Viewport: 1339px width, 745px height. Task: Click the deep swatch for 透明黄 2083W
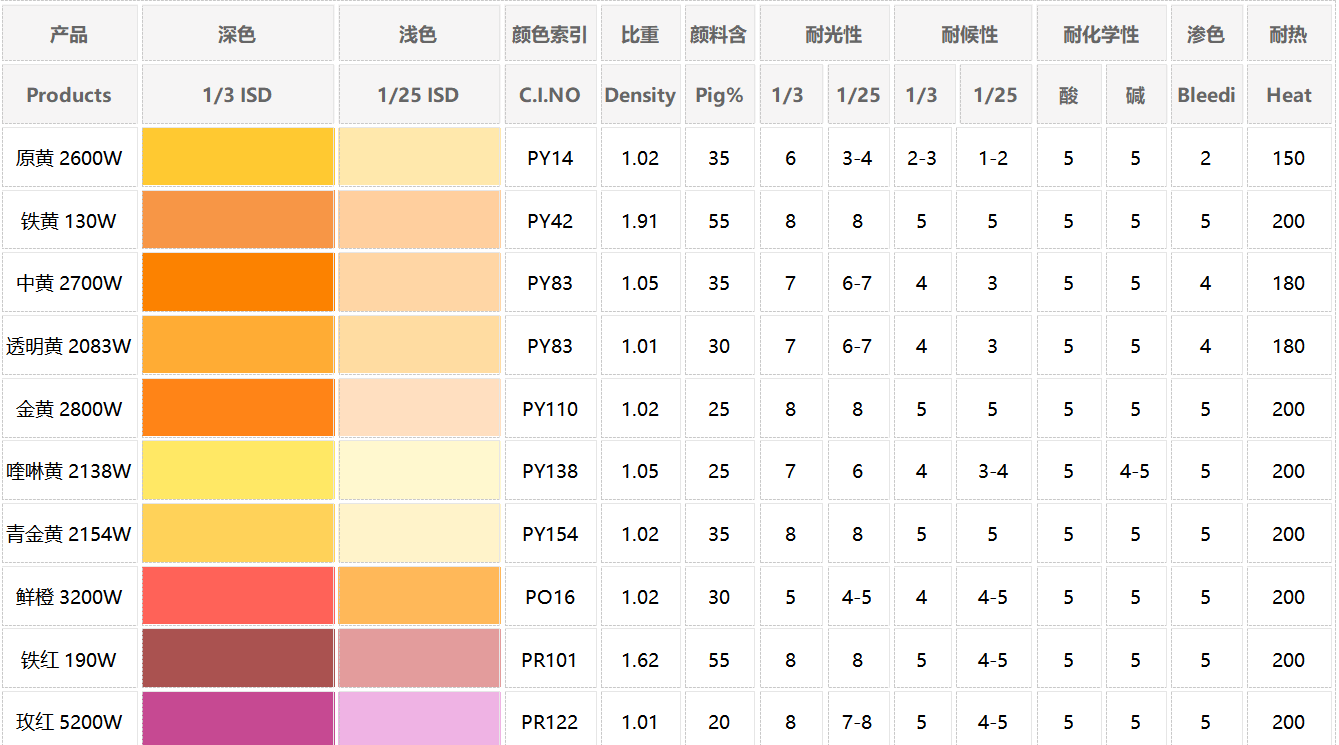pos(238,345)
